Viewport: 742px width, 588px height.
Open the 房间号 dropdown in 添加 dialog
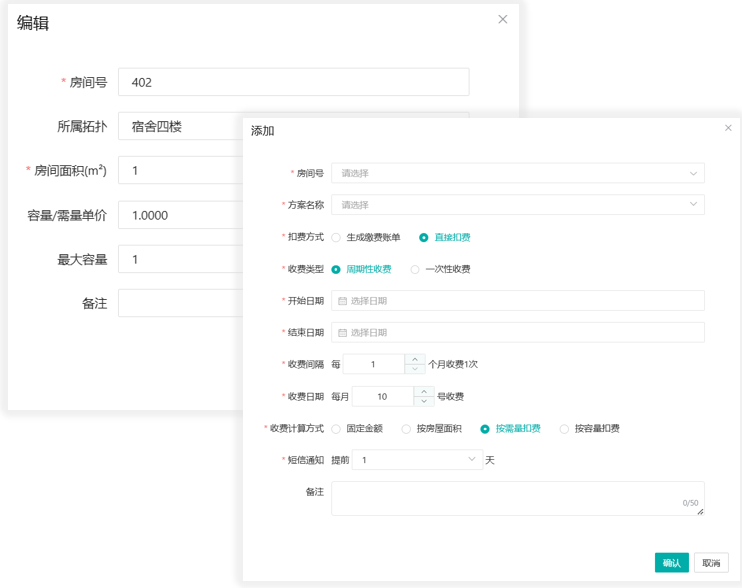(x=517, y=173)
